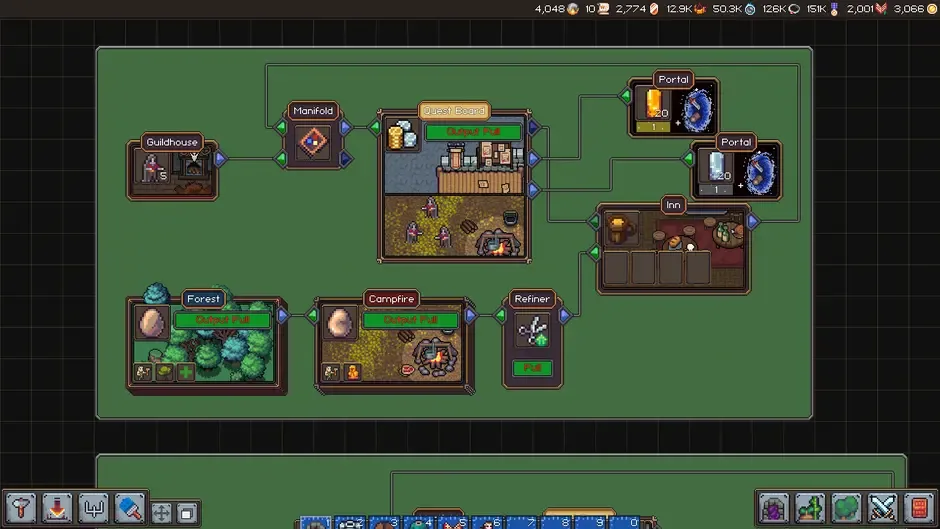Screen dimensions: 940x529
Task: Click the orange figure icon in Campfire
Action: click(352, 372)
